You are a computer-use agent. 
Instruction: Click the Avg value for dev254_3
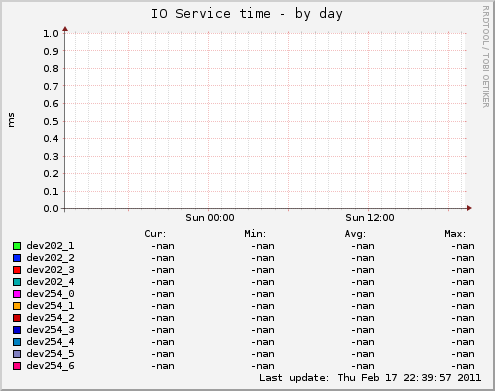pos(363,330)
